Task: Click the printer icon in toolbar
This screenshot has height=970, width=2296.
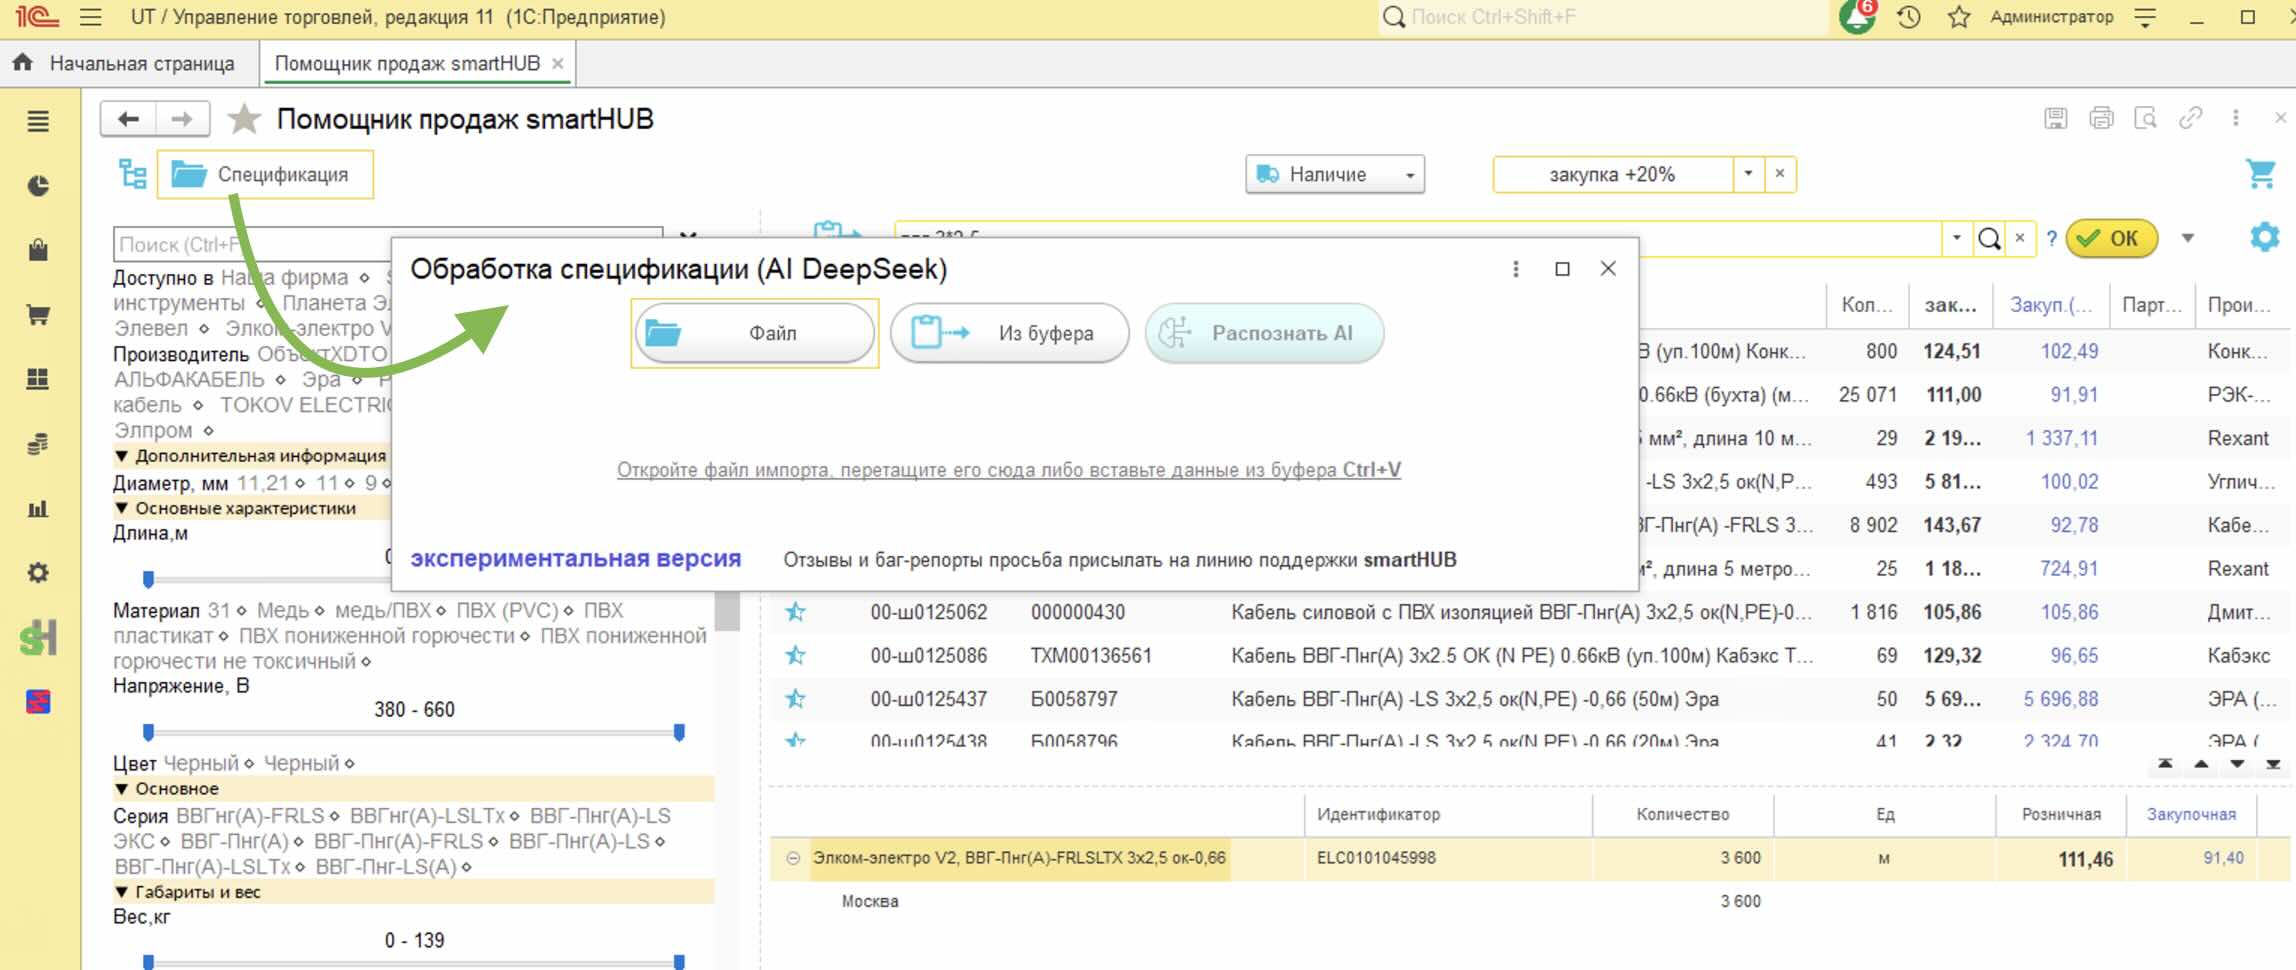Action: coord(2101,119)
